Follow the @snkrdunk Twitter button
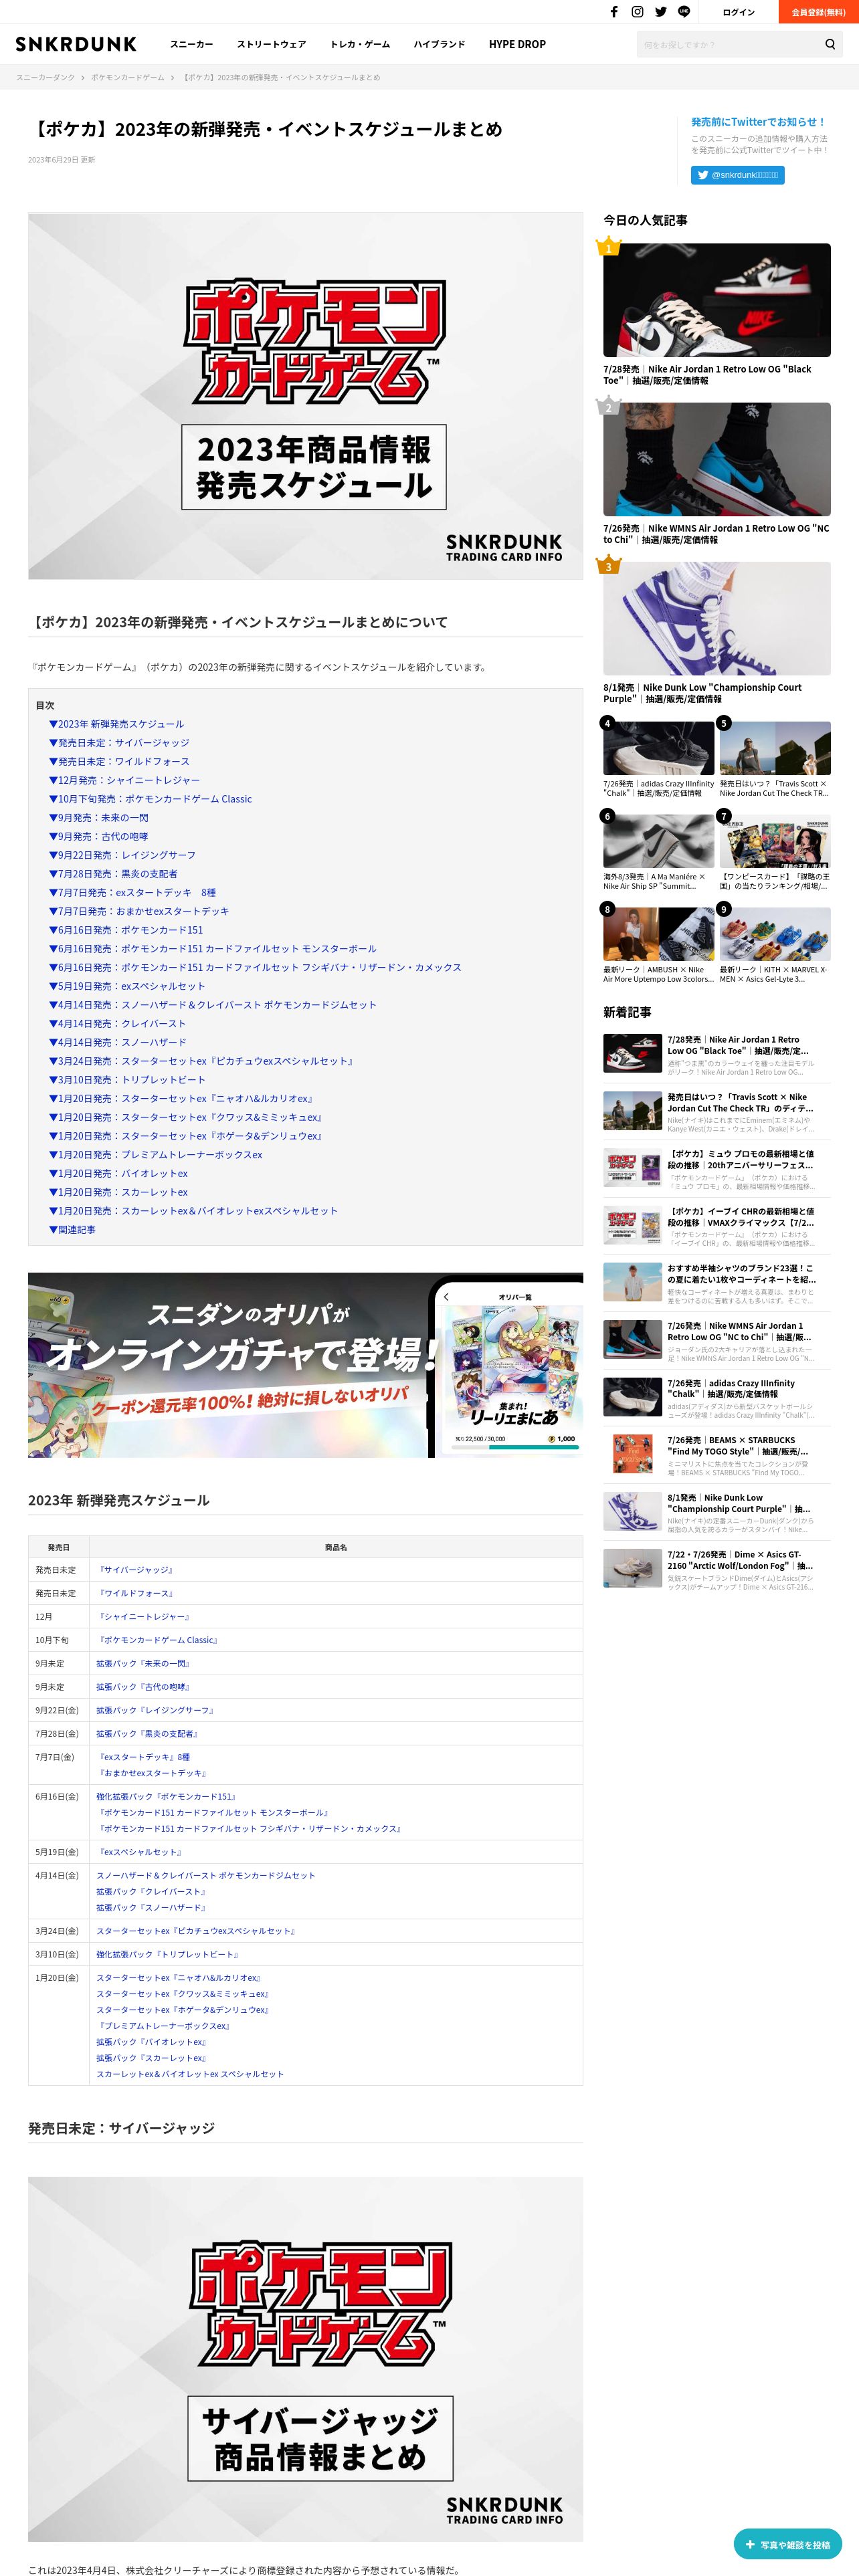 737,175
